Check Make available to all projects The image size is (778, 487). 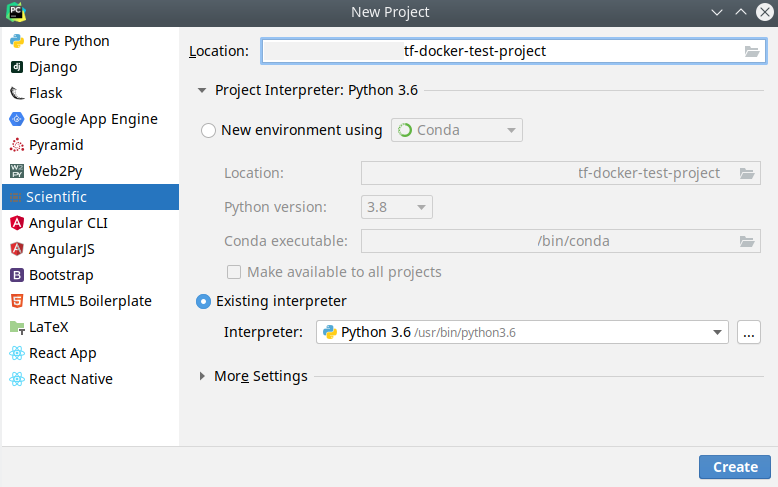(x=234, y=272)
